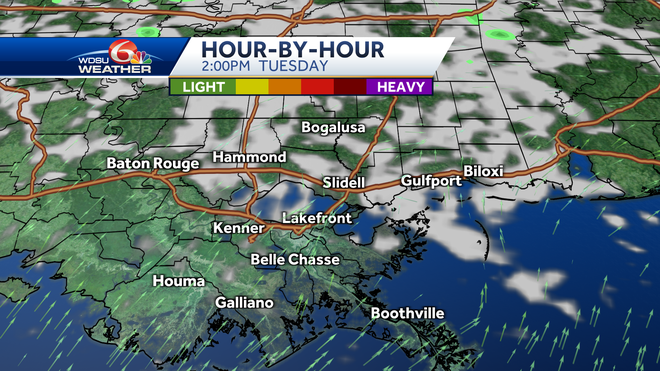Click the Biloxi city label
Image resolution: width=660 pixels, height=371 pixels.
[x=483, y=171]
